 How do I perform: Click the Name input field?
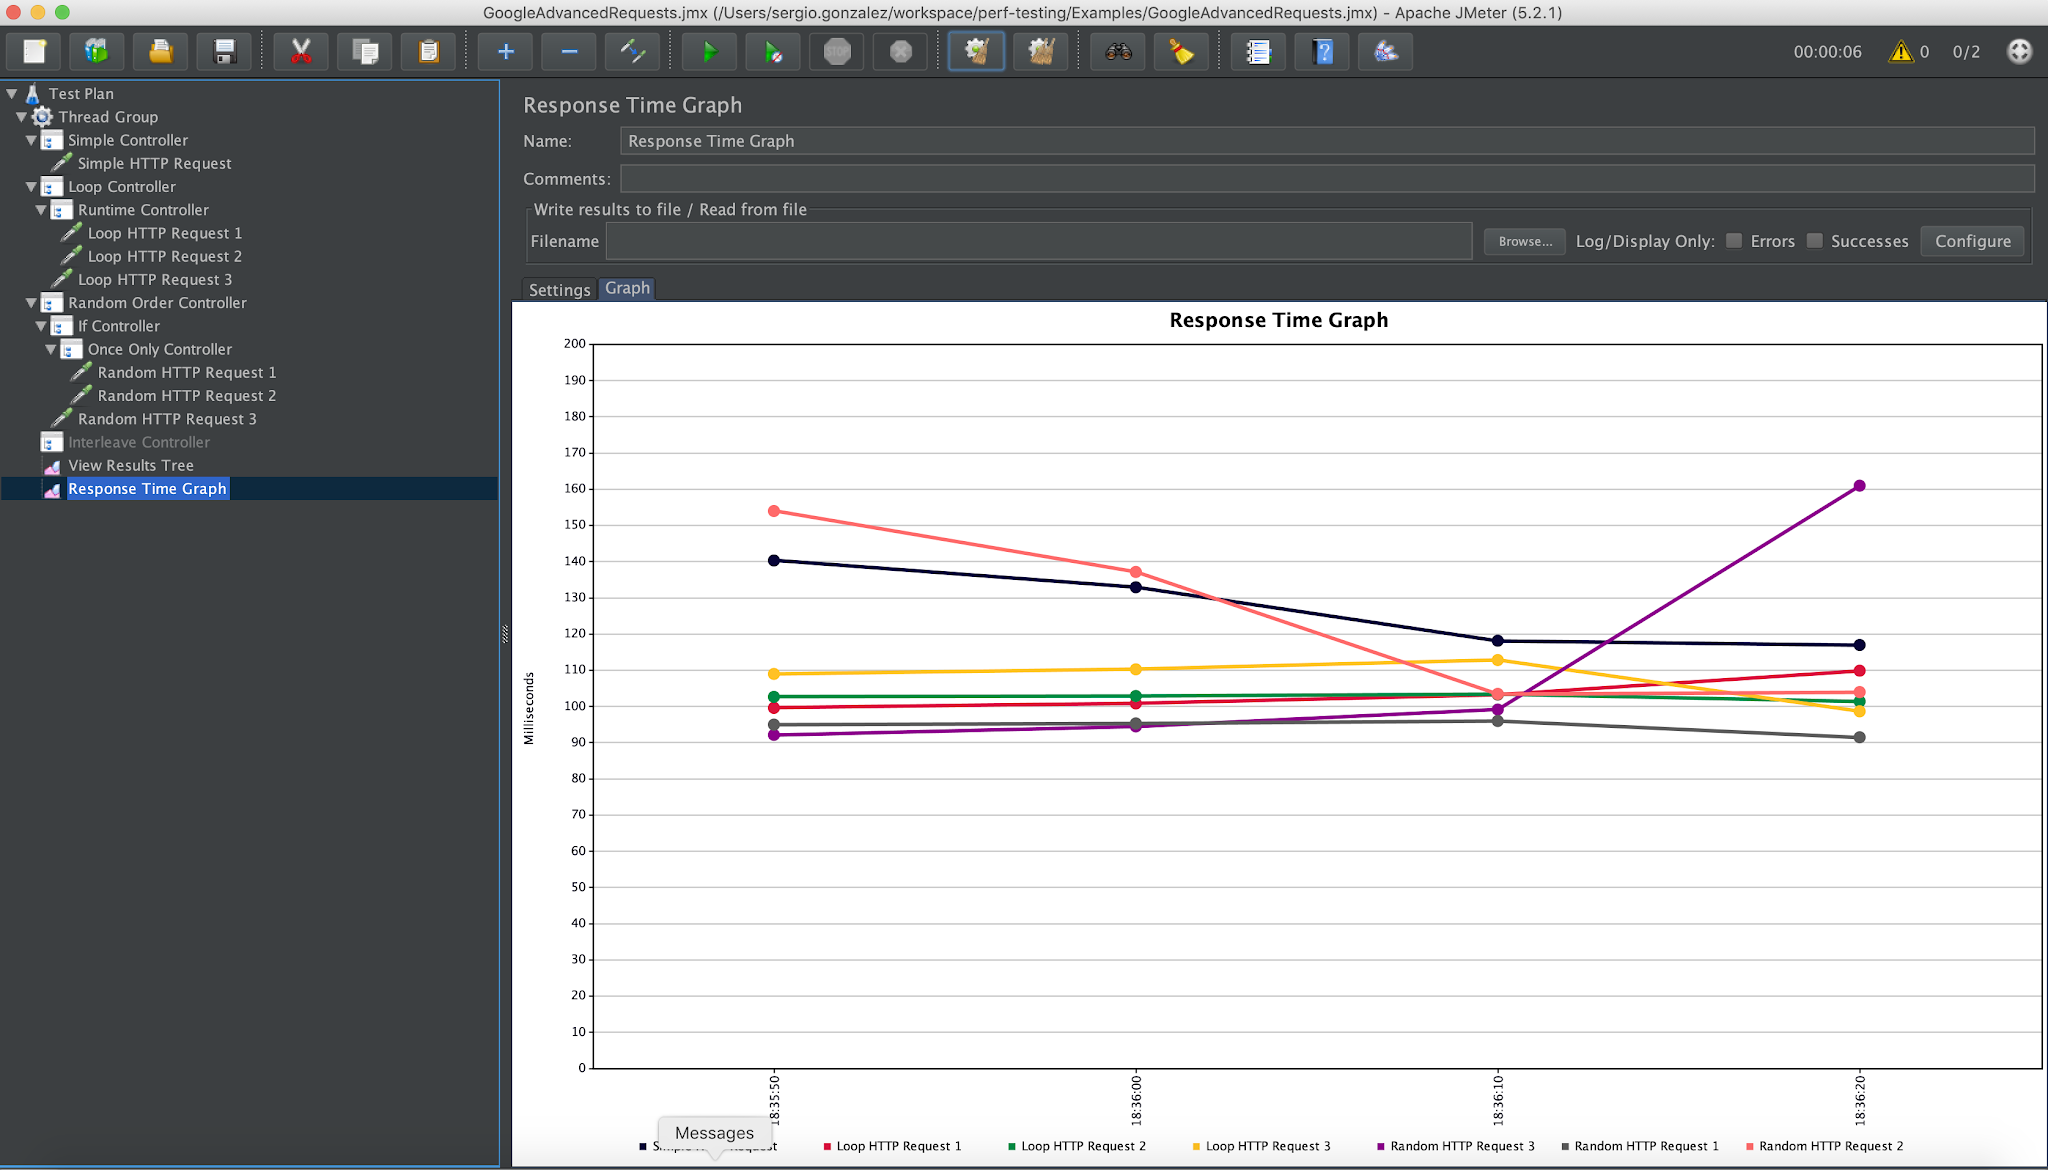tap(1327, 141)
